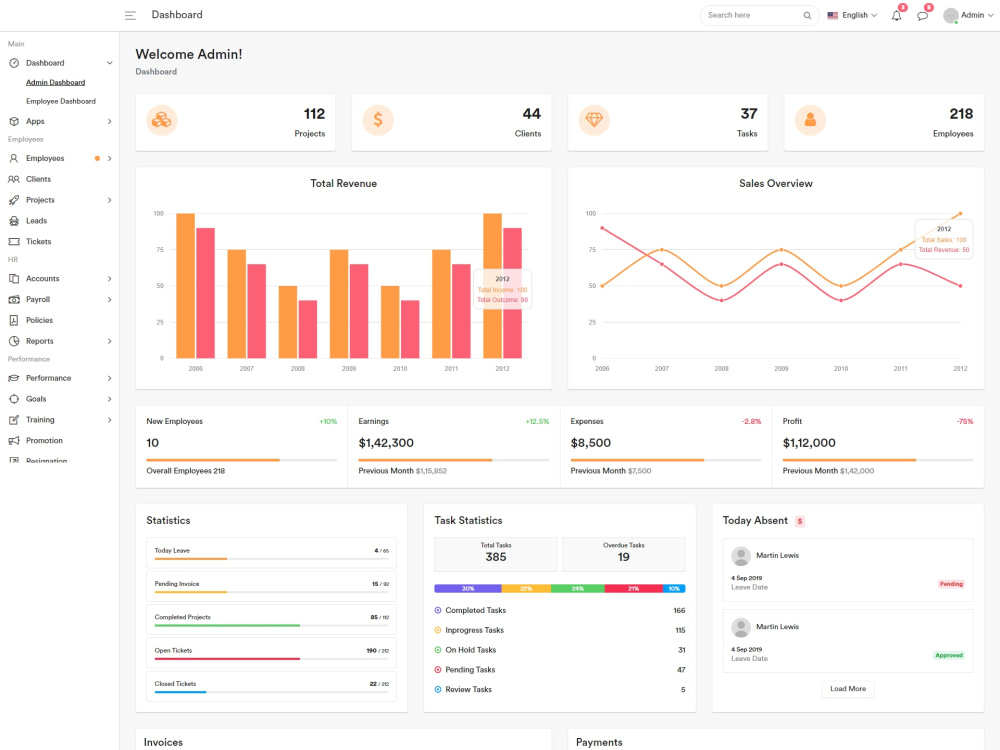Screen dimensions: 1000x750
Task: Click the purple 30% task segment
Action: tap(467, 589)
